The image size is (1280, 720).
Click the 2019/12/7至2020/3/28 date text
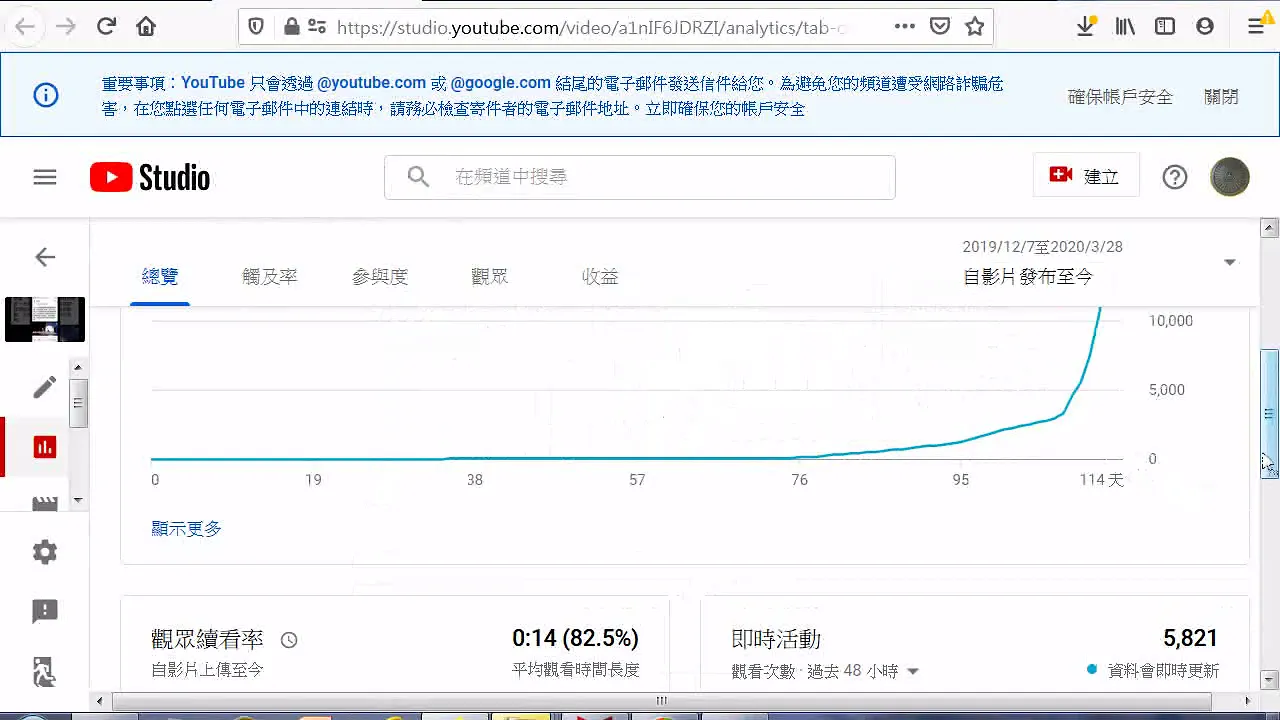pos(1042,247)
